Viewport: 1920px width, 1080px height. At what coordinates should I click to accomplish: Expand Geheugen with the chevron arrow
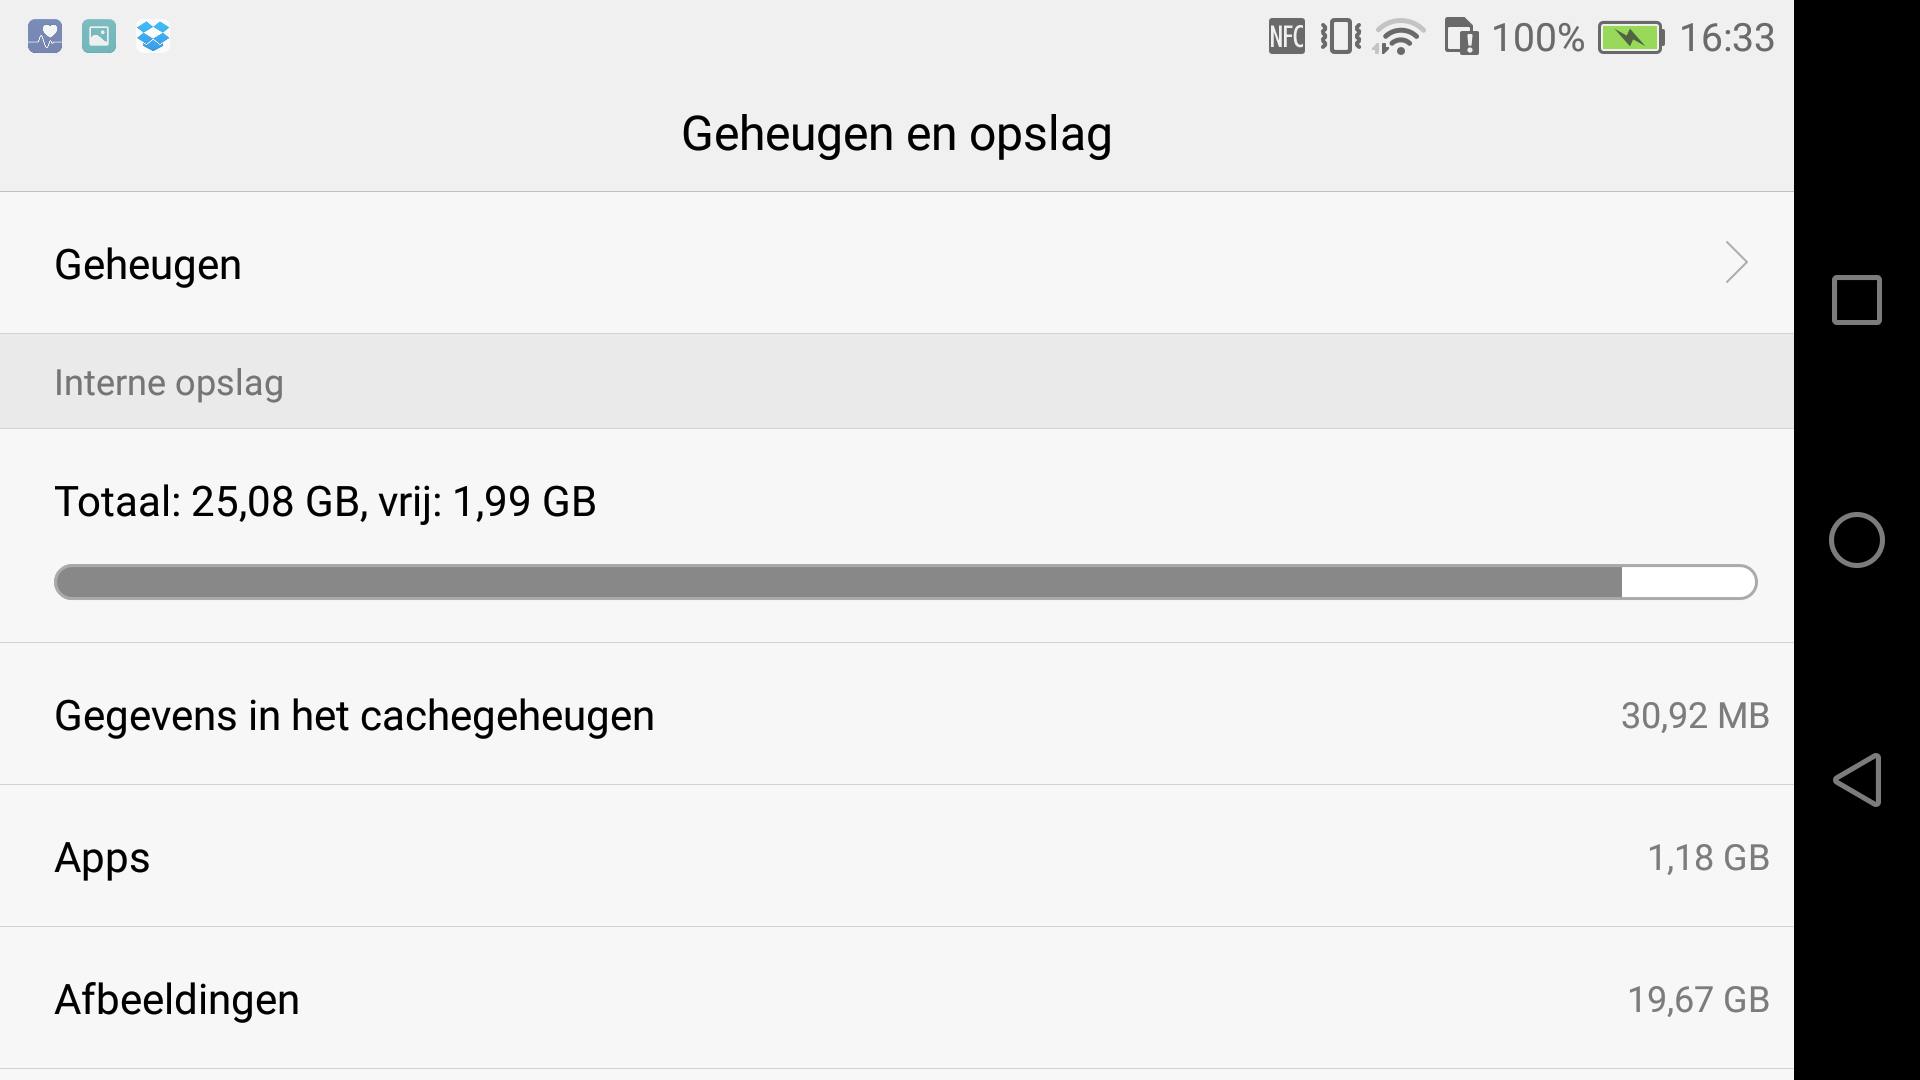[x=1736, y=263]
